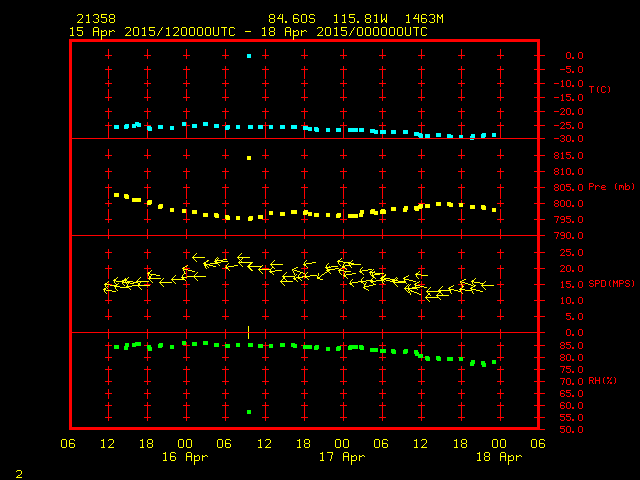The width and height of the screenshot is (640, 480).
Task: Click the outlier cyan temperature point near 0.0
Action: [249, 56]
